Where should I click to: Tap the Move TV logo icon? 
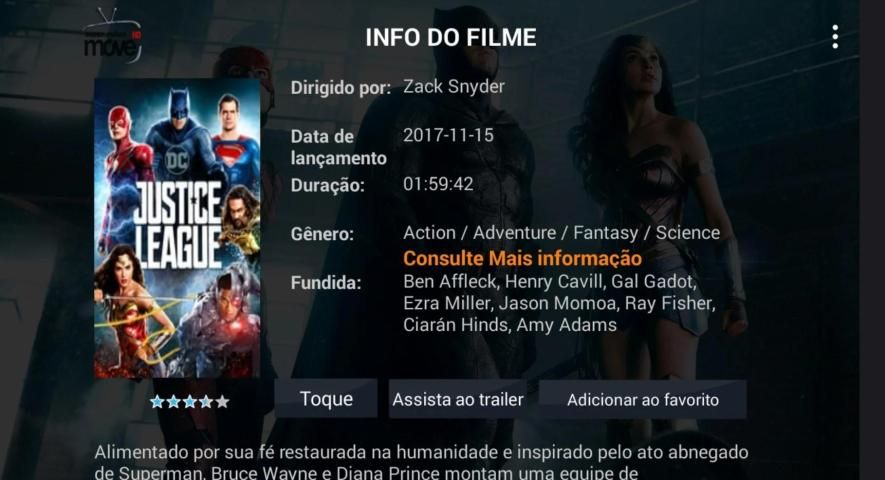112,36
